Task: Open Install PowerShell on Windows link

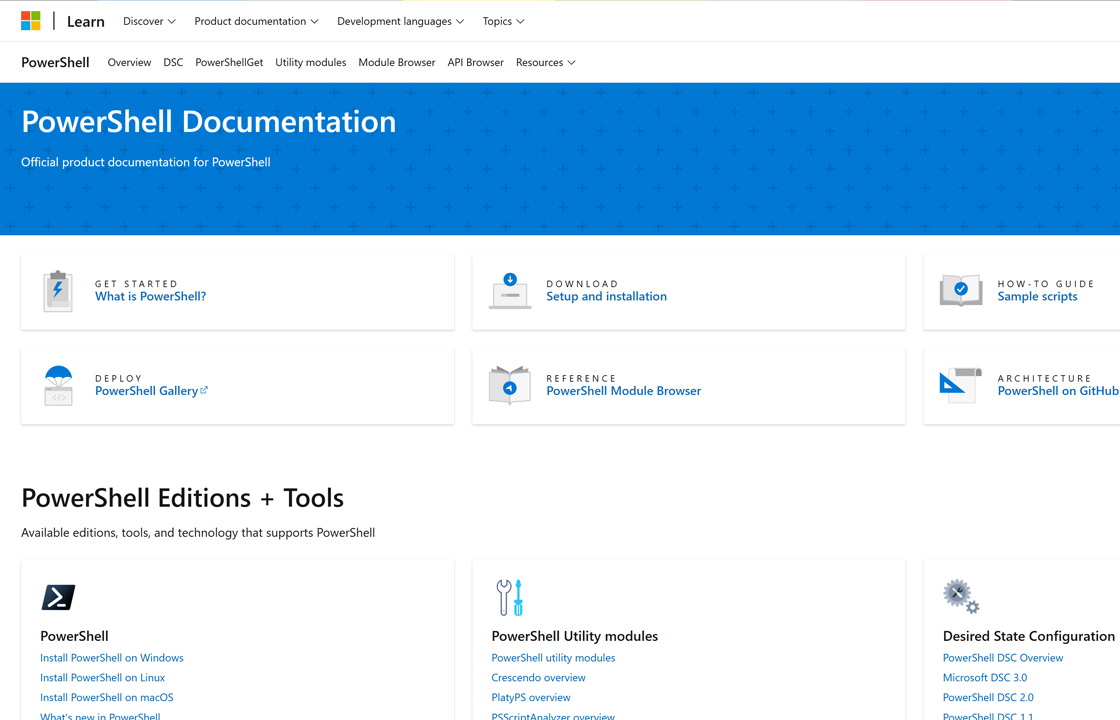Action: click(x=111, y=658)
